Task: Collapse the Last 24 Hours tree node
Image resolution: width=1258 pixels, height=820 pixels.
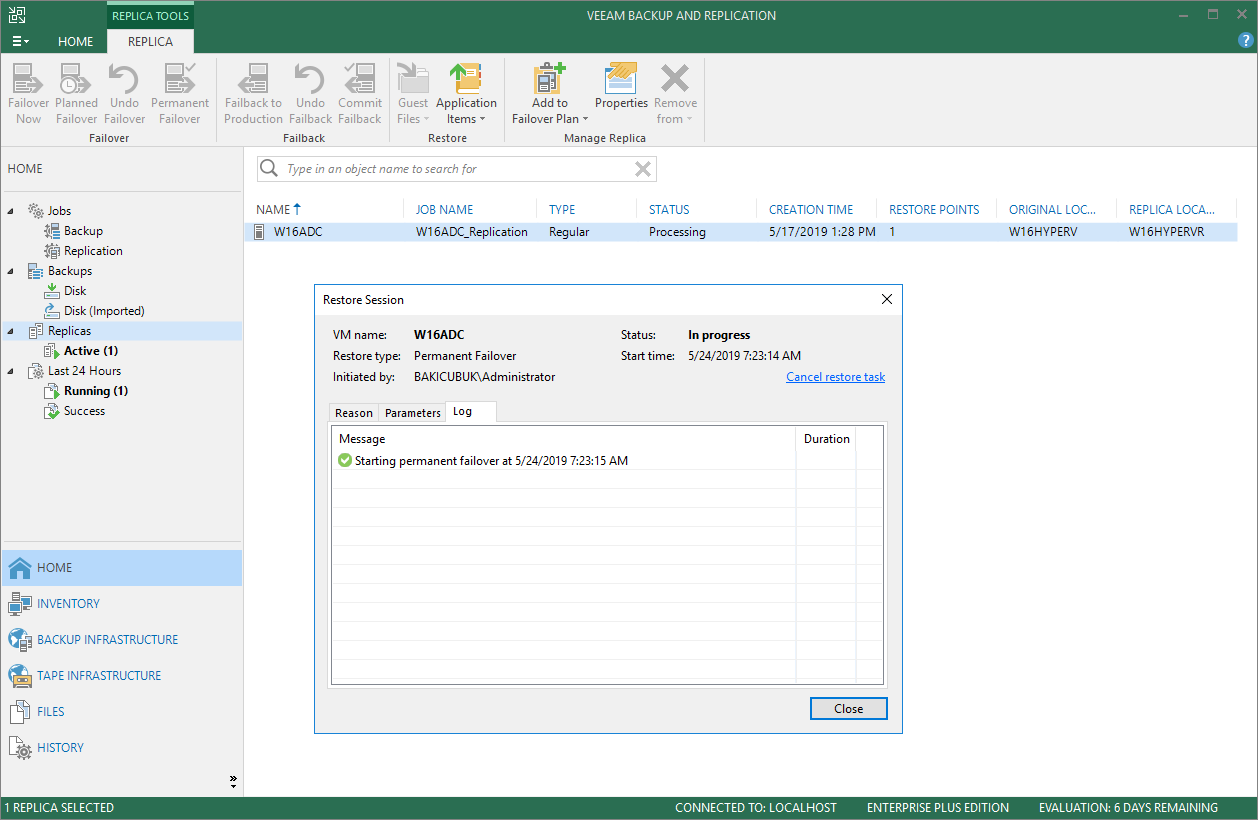Action: coord(11,371)
